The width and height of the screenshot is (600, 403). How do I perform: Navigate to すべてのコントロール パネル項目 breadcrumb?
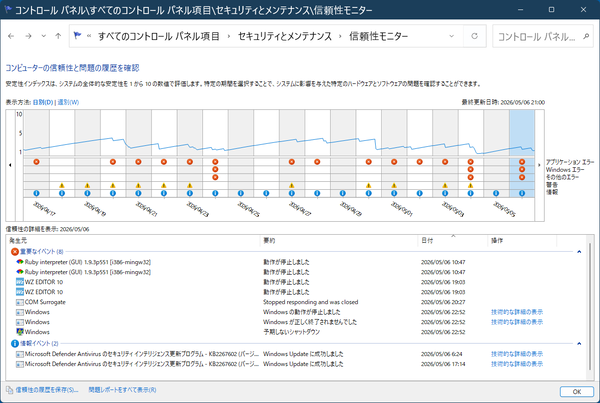(158, 36)
